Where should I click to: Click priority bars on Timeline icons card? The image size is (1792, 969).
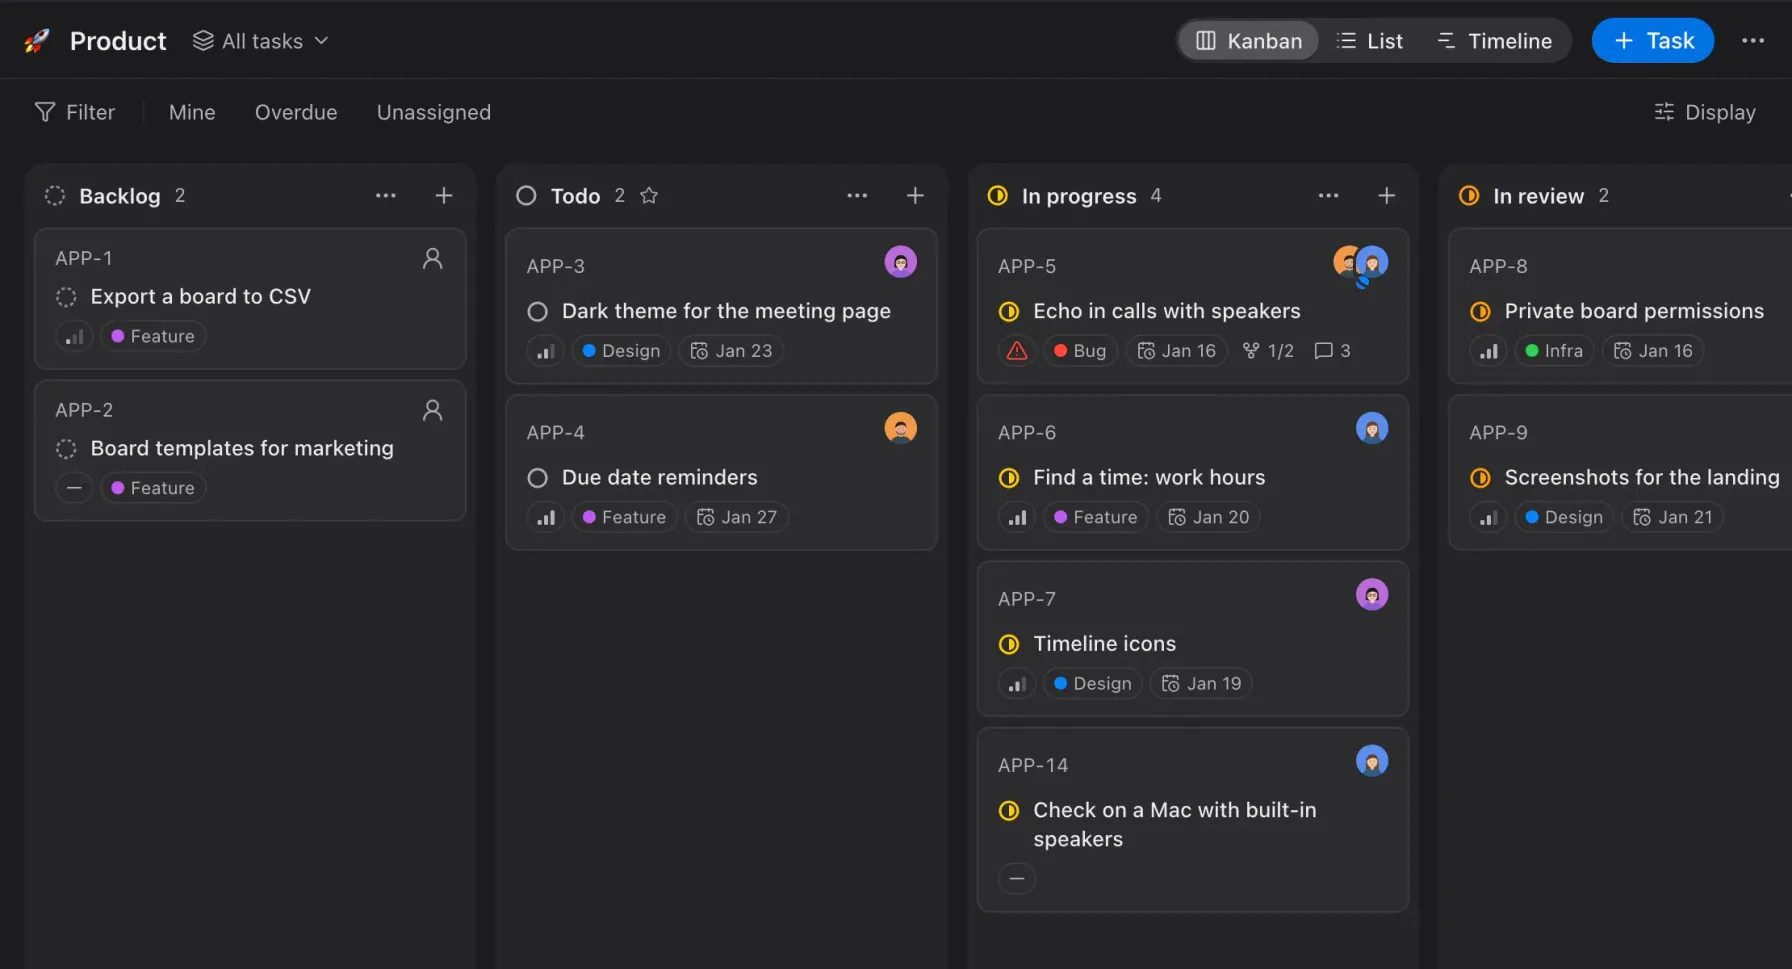[1017, 684]
